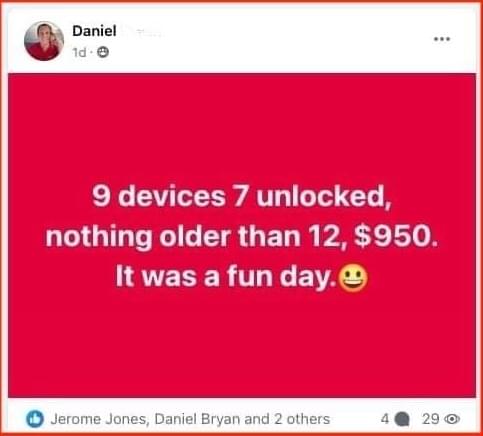Click the comment count number 4
This screenshot has height=436, width=483.
click(385, 419)
